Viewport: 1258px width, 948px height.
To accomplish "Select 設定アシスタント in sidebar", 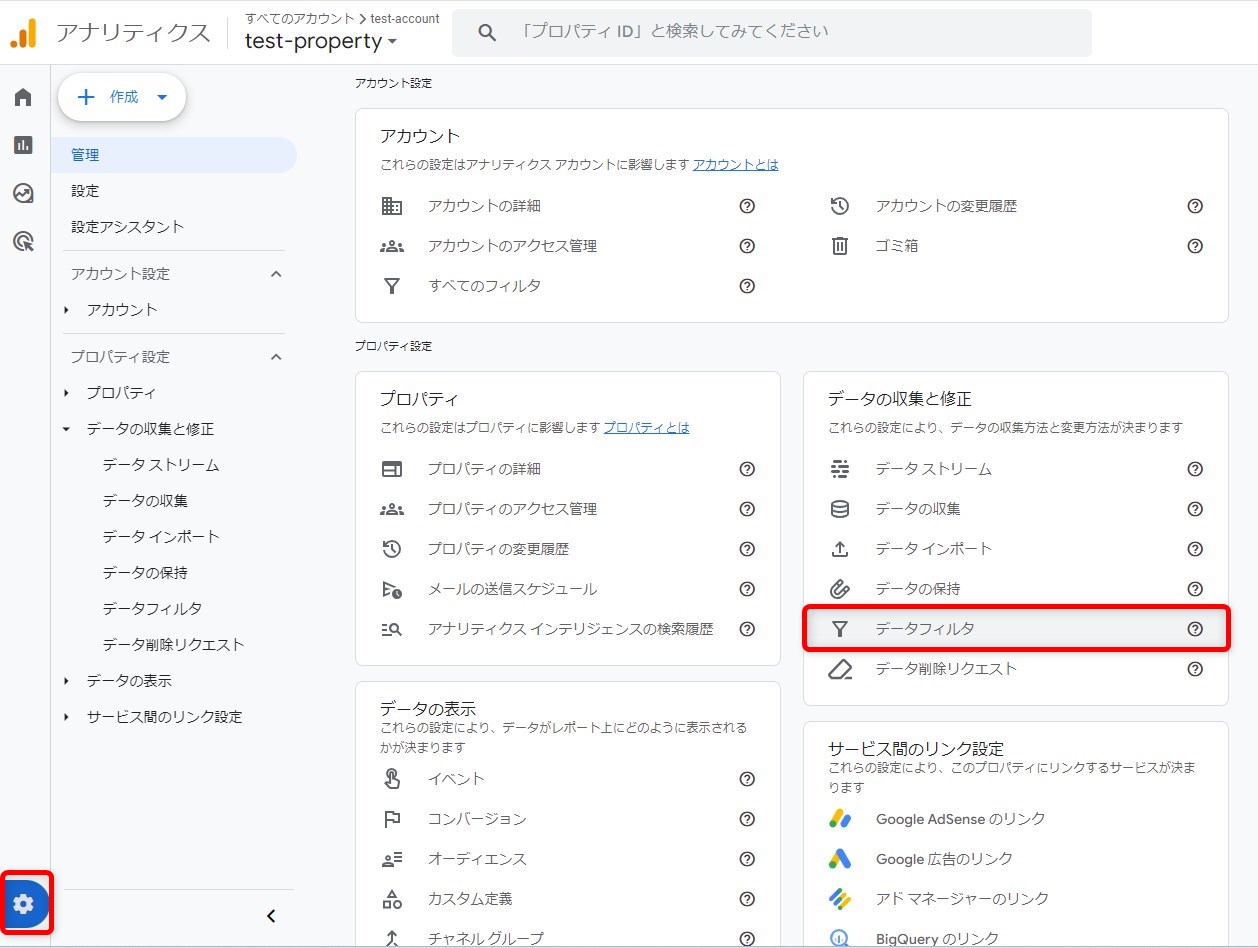I will [127, 227].
